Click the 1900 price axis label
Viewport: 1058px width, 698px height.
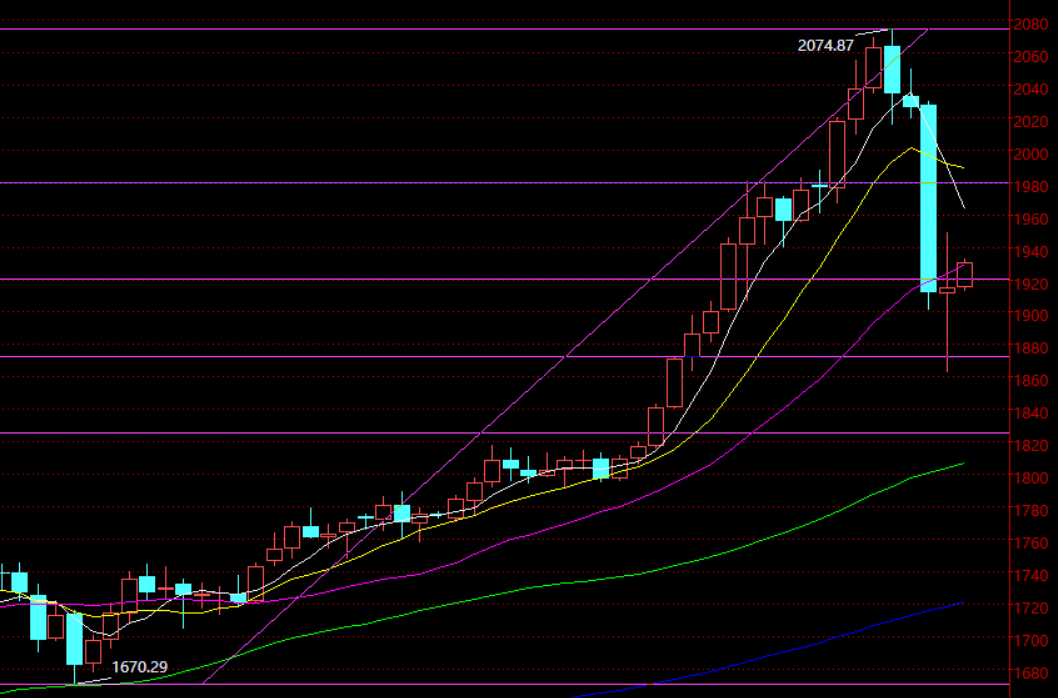[1031, 315]
